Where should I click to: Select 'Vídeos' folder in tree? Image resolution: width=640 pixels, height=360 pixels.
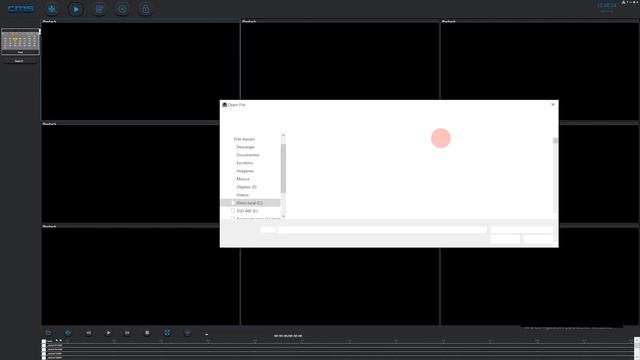242,195
